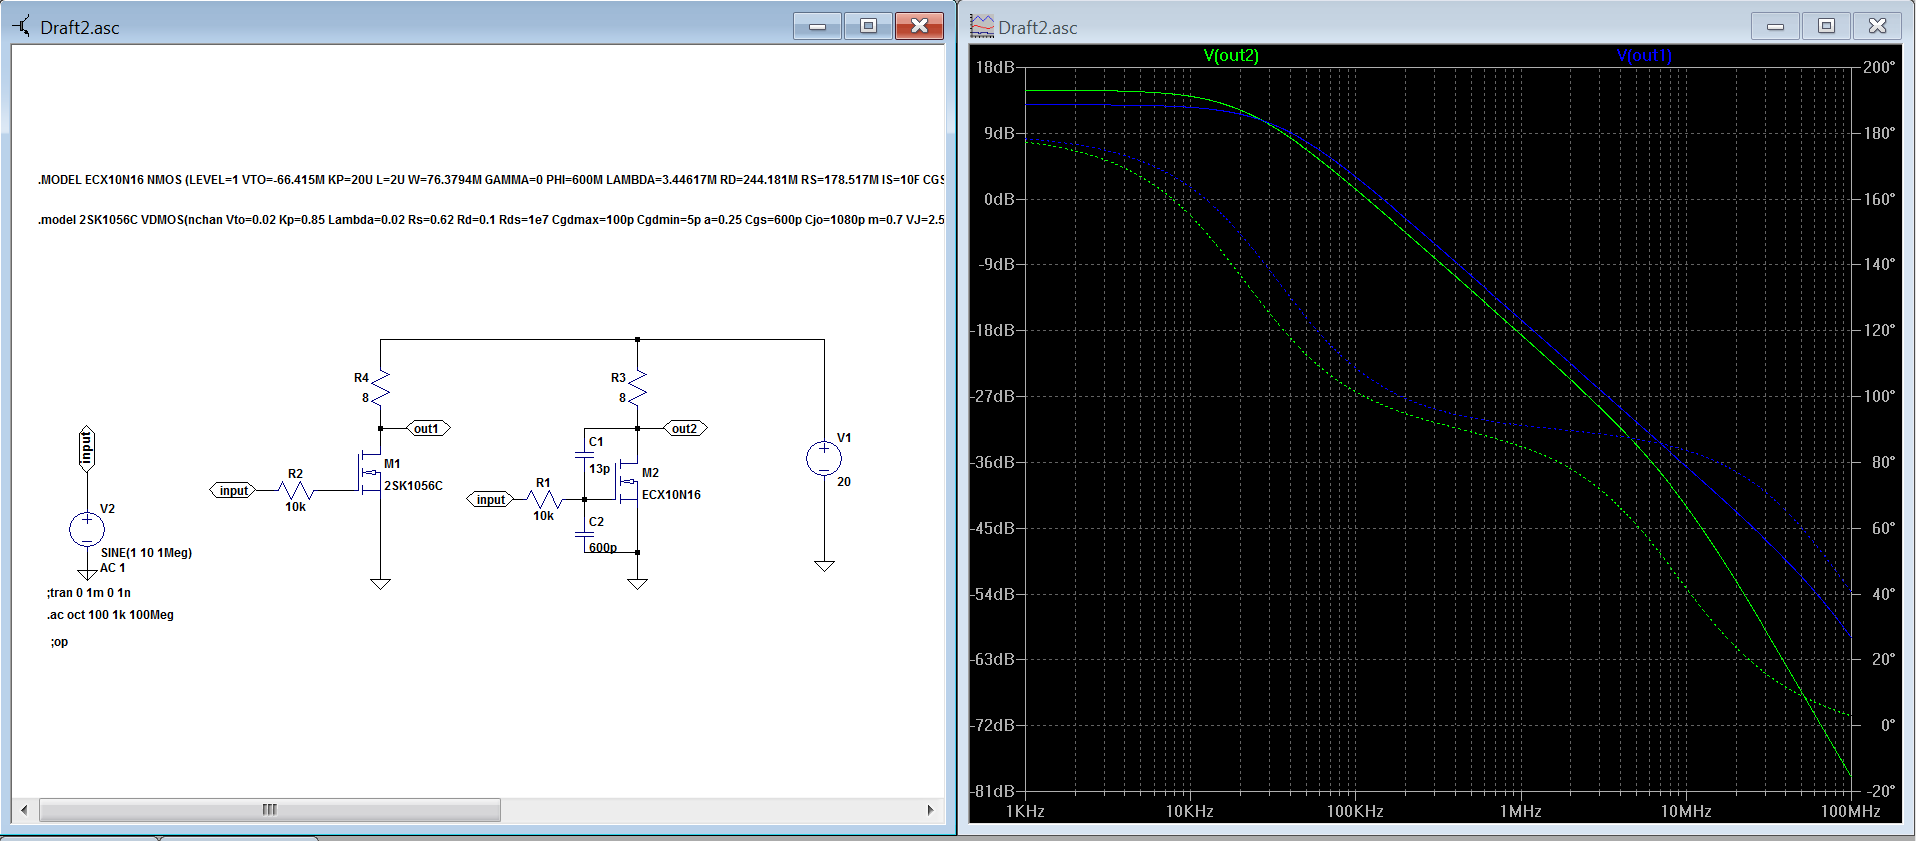Viewport: 1917px width, 841px height.
Task: Click the input label left of R2
Action: point(233,490)
